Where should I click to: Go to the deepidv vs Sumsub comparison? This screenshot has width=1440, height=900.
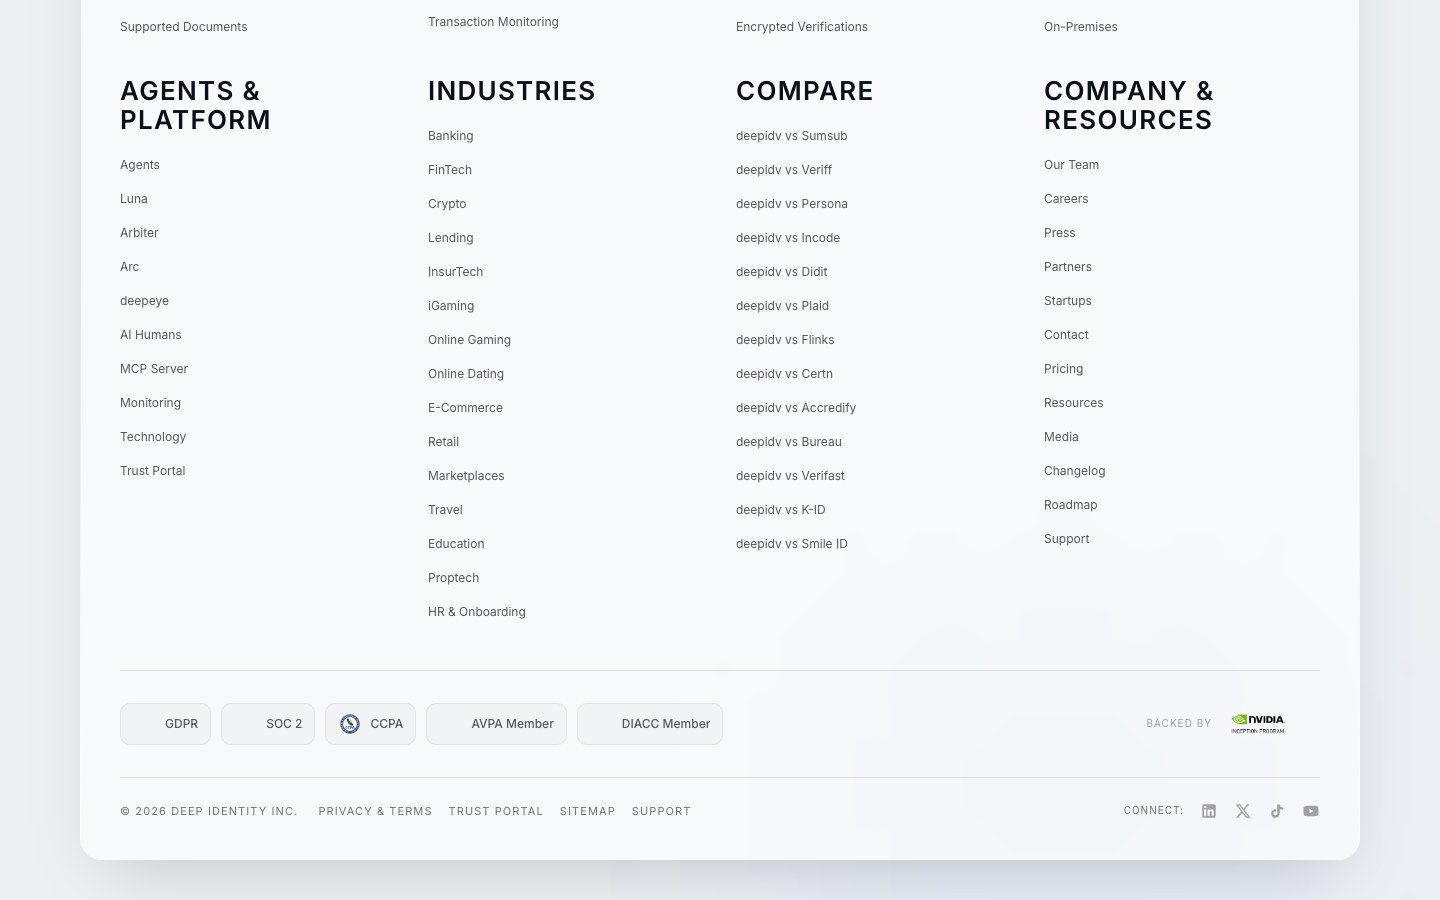tap(791, 136)
